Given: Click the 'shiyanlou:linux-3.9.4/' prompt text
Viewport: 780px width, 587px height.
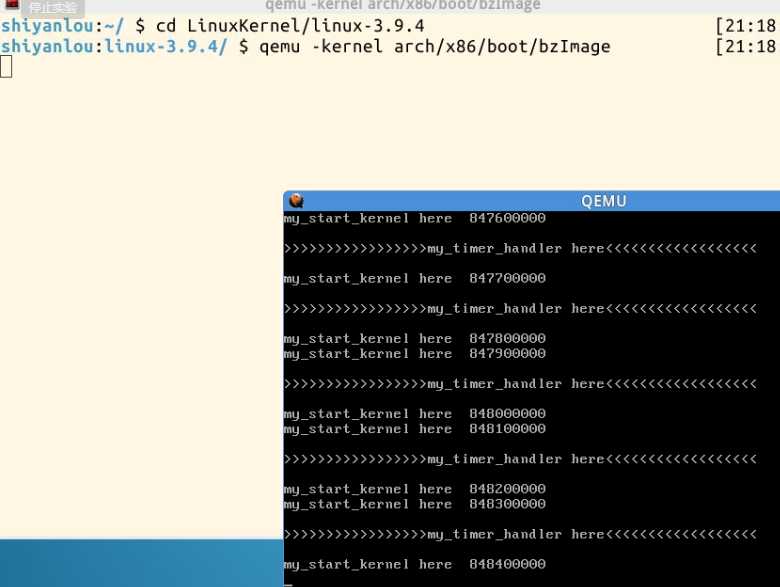Looking at the screenshot, I should pyautogui.click(x=114, y=47).
